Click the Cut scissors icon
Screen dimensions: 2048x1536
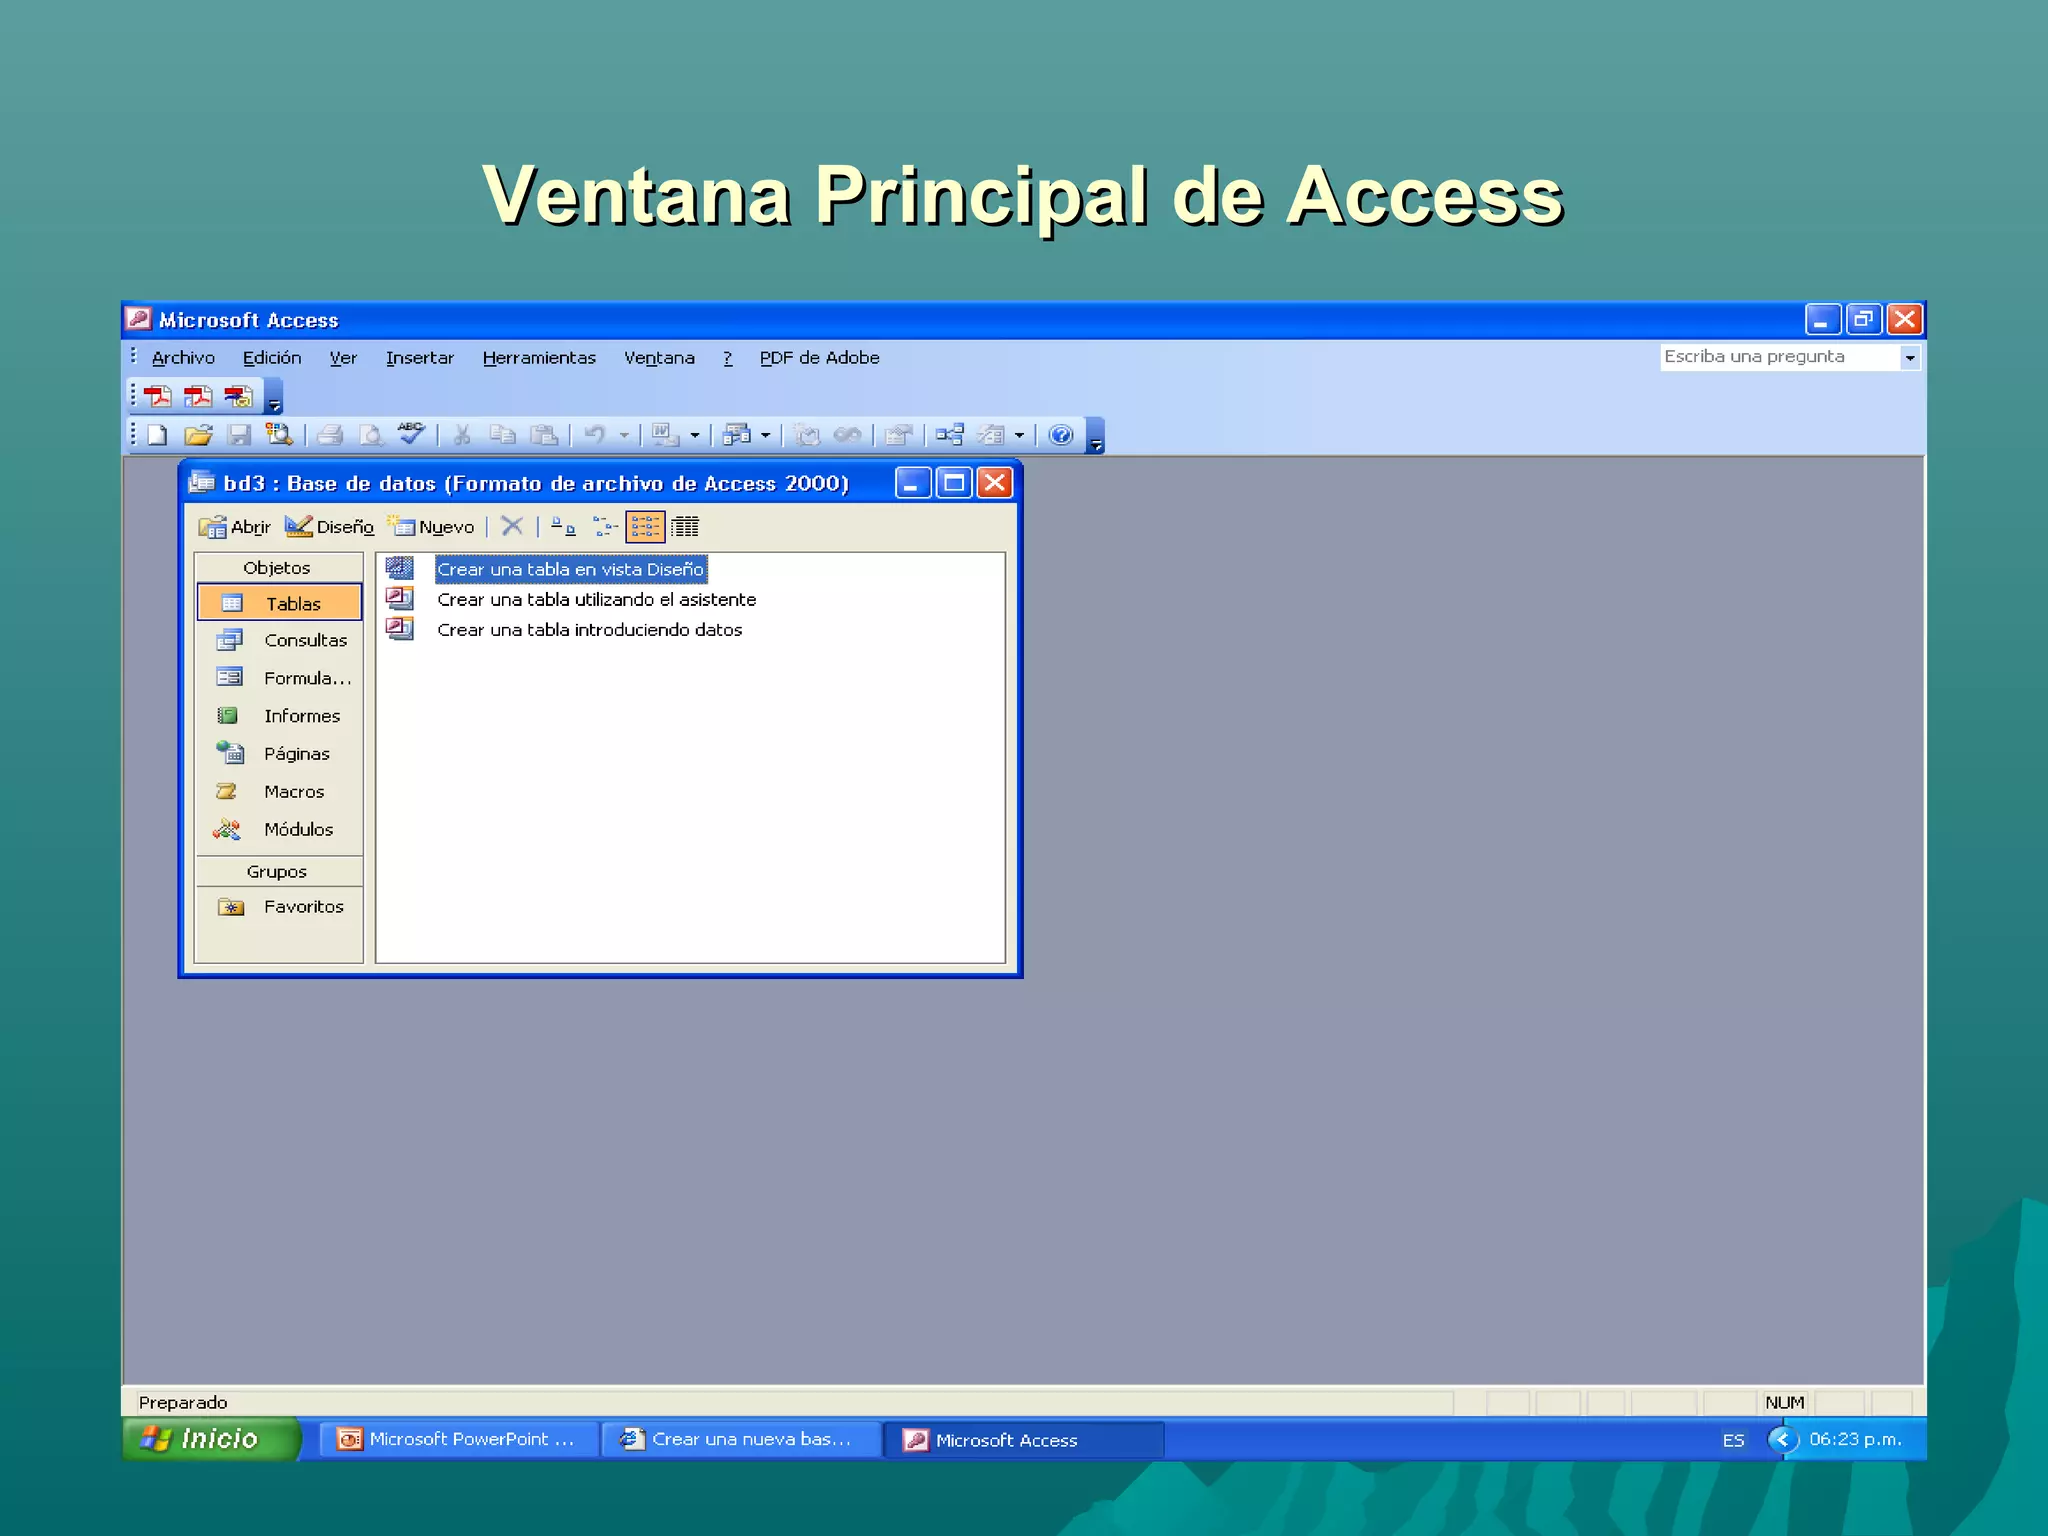461,435
